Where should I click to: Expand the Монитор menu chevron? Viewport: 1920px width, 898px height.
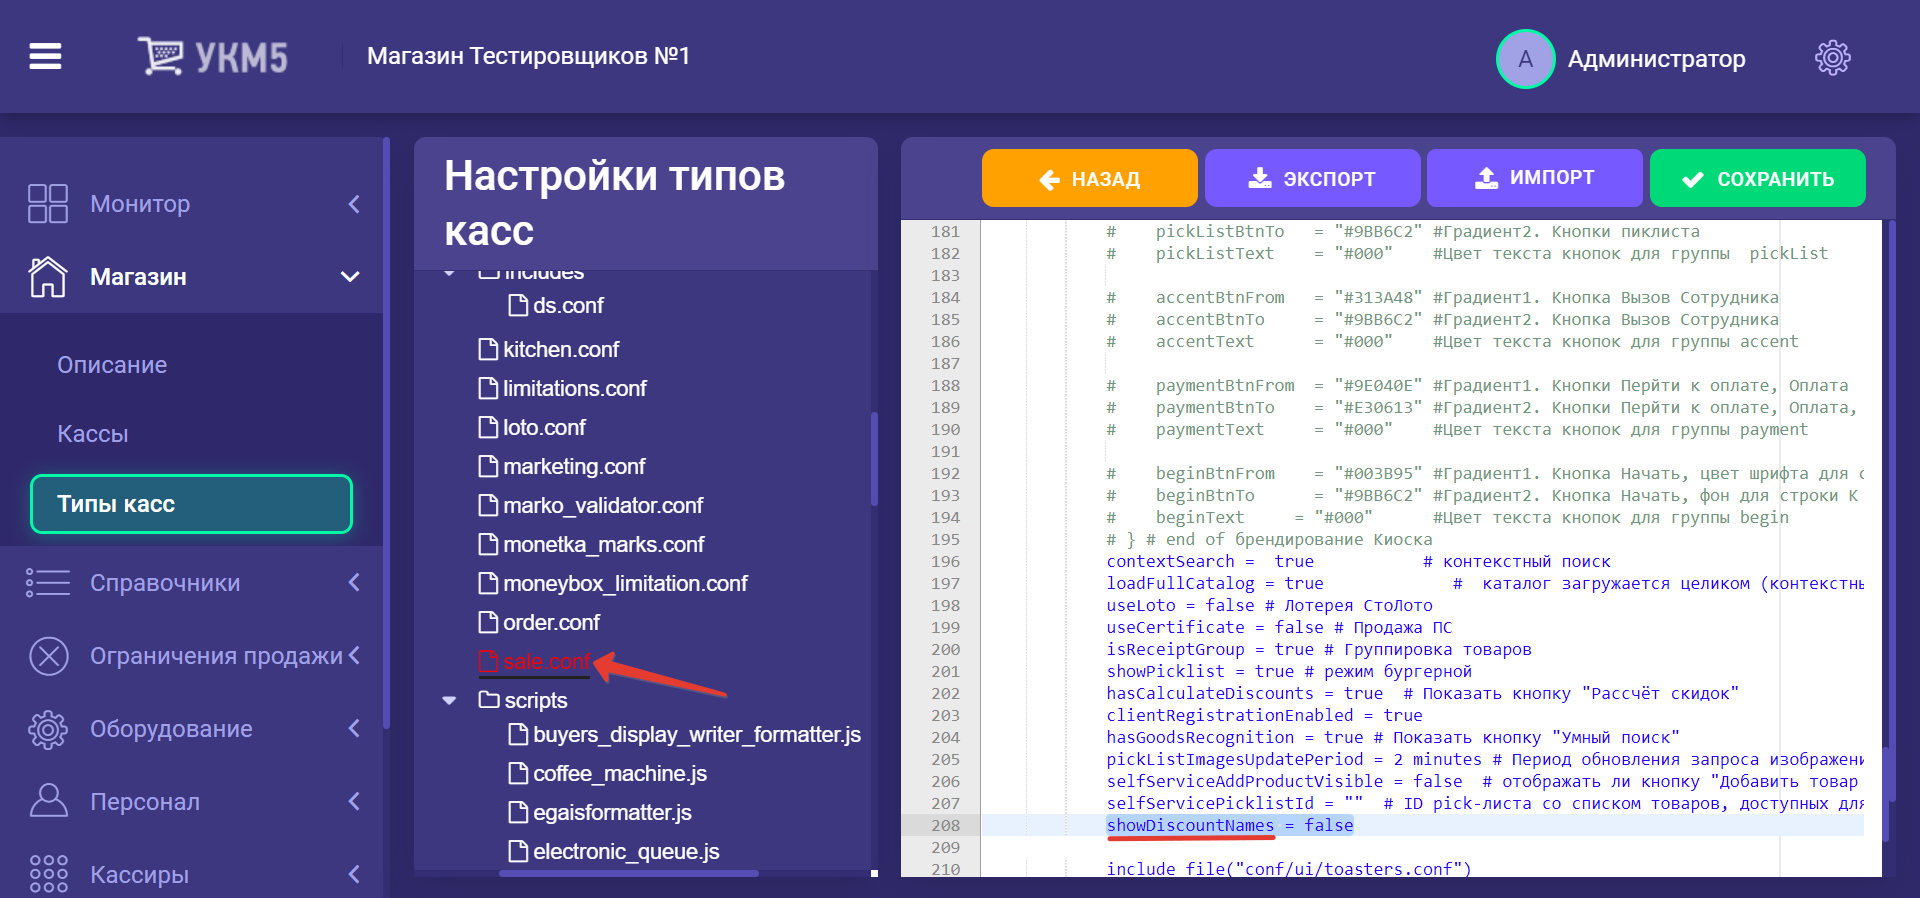(x=354, y=204)
